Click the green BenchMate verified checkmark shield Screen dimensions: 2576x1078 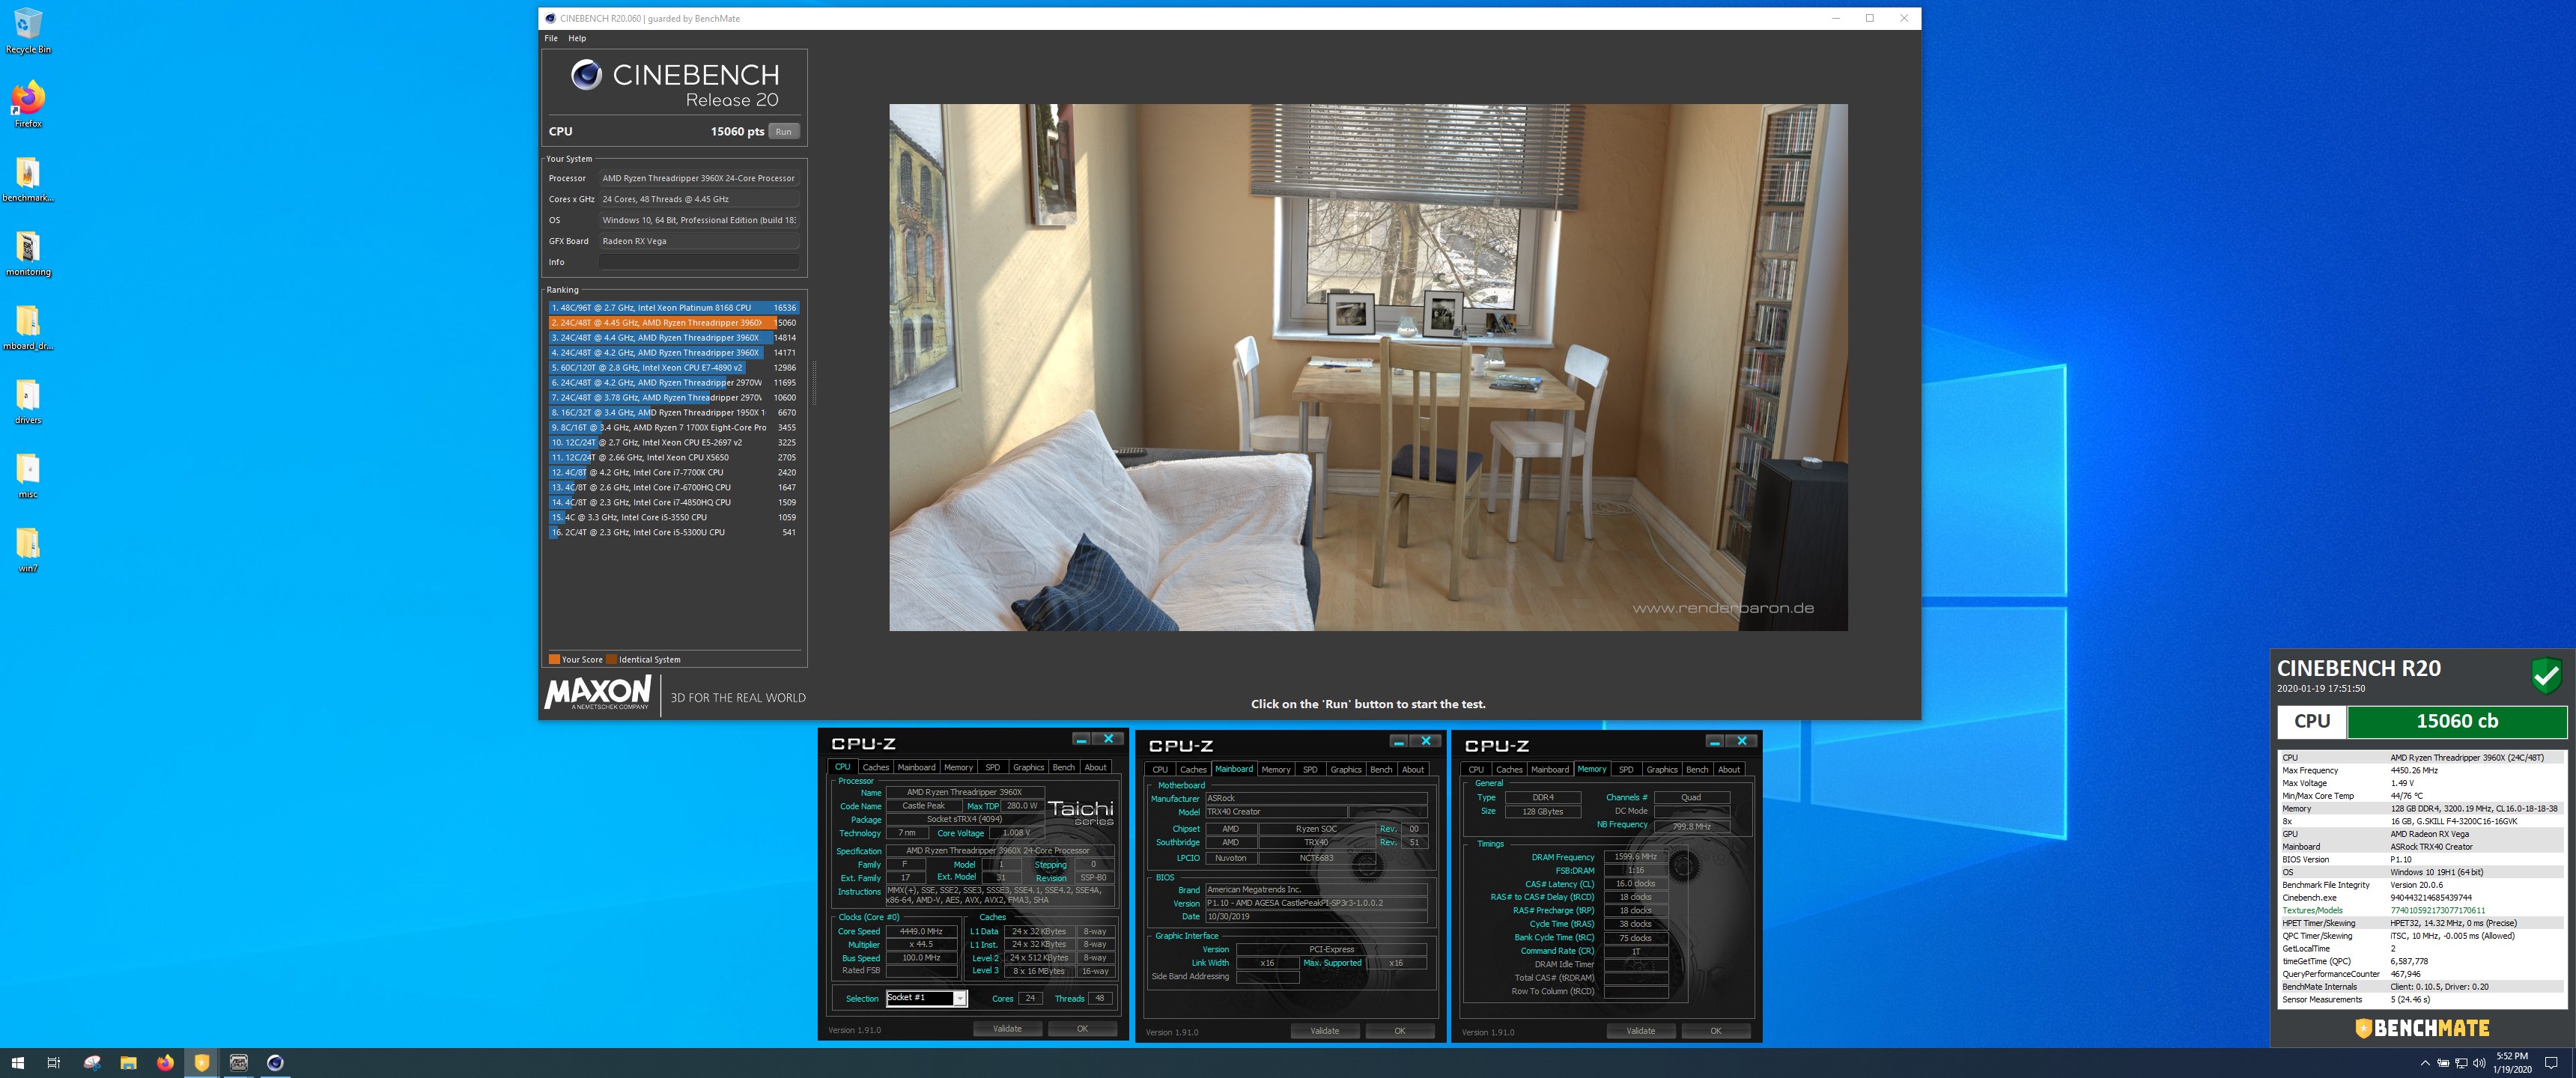coord(2546,676)
